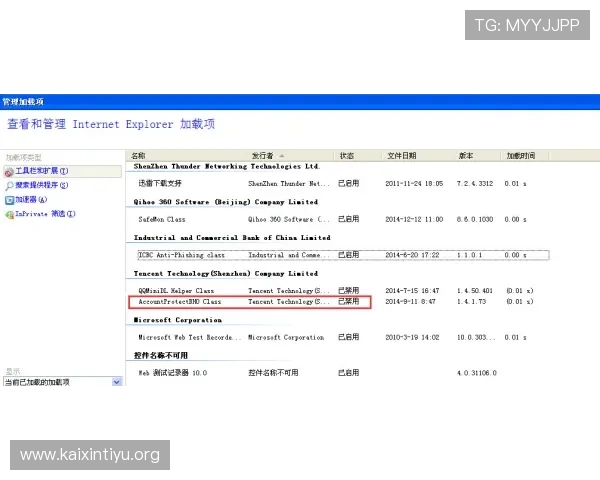The width and height of the screenshot is (600, 480).
Task: Click version 1.4.50.401 cell
Action: (475, 291)
